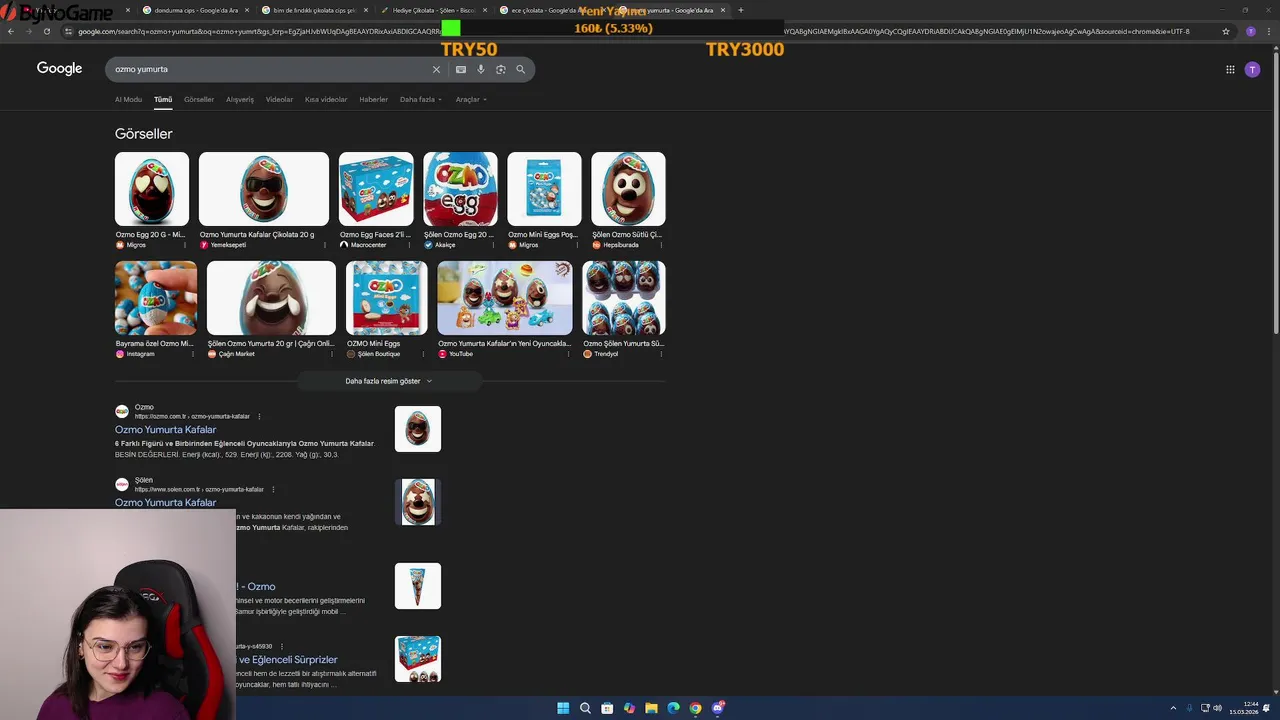
Task: Open Instagram Bayrama özel Ozmo image
Action: click(156, 298)
